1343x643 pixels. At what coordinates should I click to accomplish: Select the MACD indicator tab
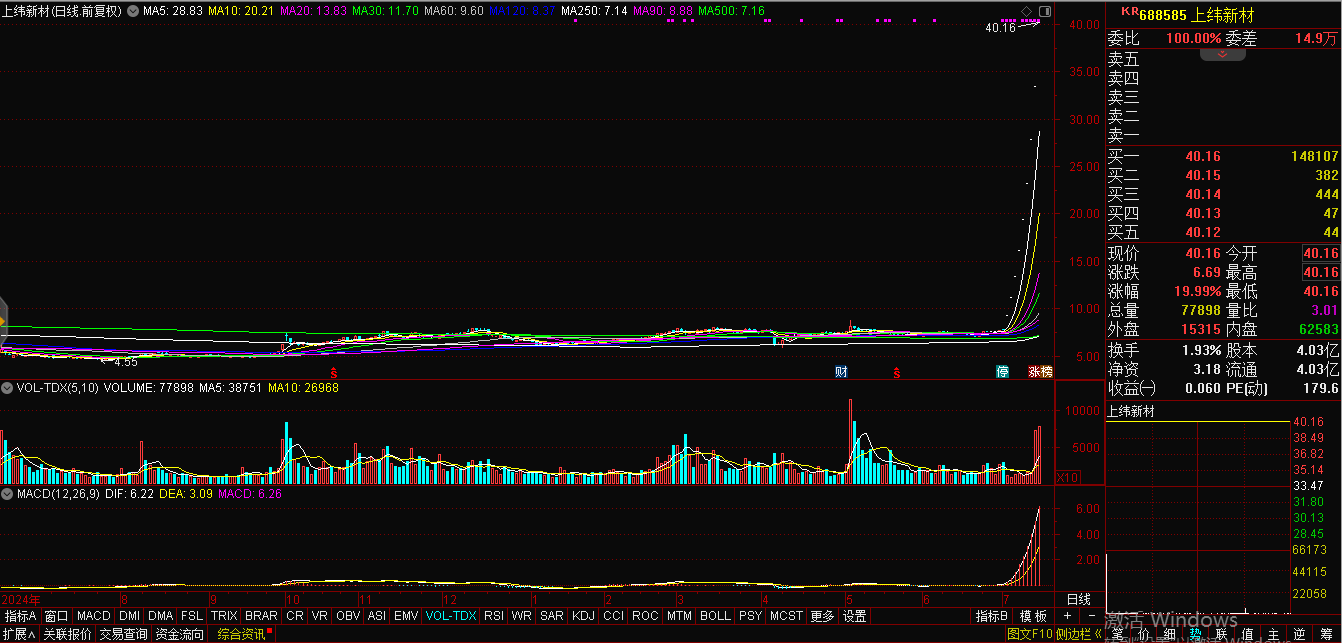pos(93,616)
